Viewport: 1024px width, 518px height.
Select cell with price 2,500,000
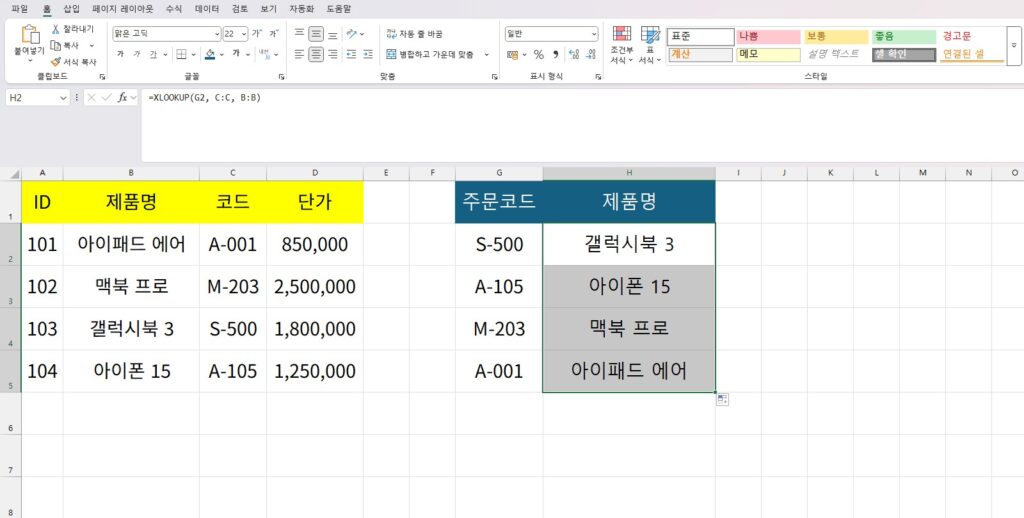pyautogui.click(x=315, y=286)
